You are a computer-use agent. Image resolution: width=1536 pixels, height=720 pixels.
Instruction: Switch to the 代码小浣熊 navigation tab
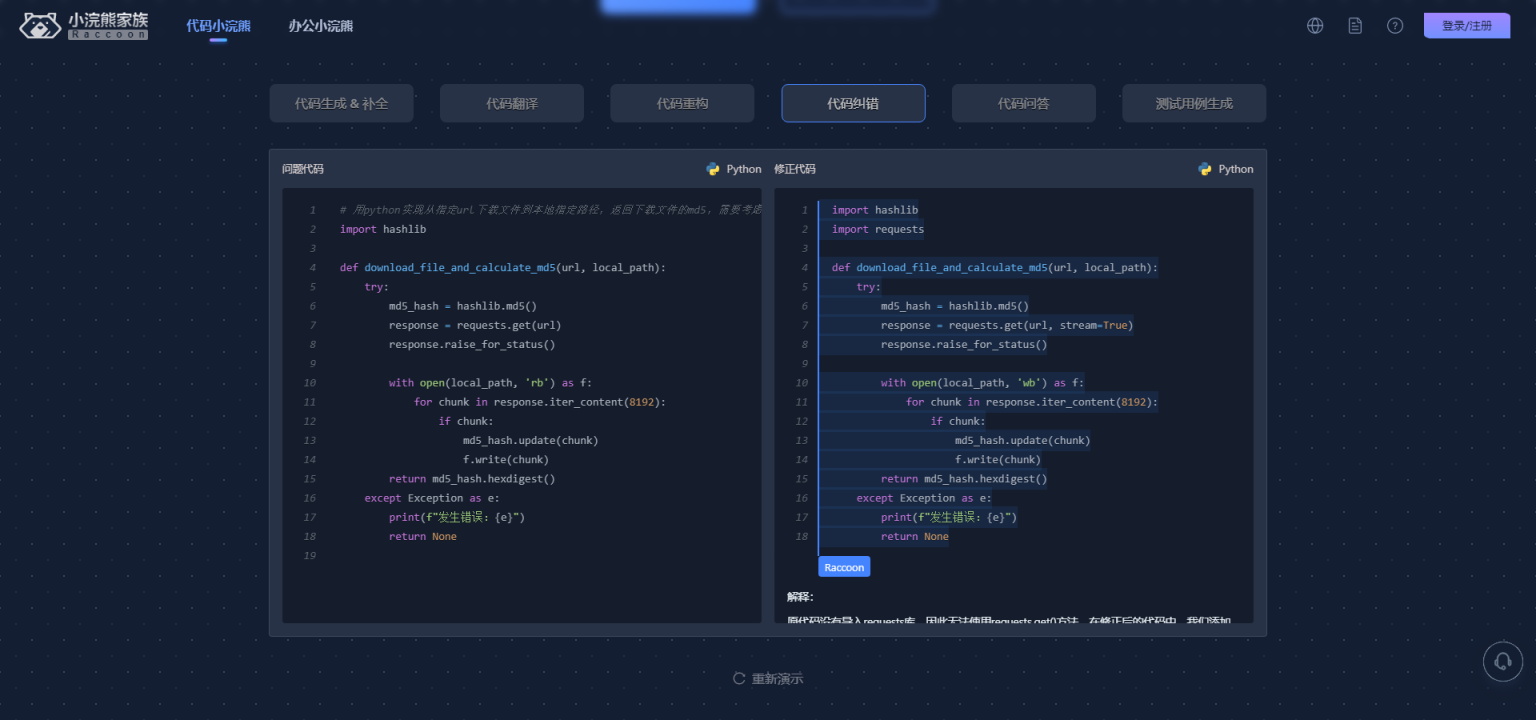pyautogui.click(x=218, y=26)
